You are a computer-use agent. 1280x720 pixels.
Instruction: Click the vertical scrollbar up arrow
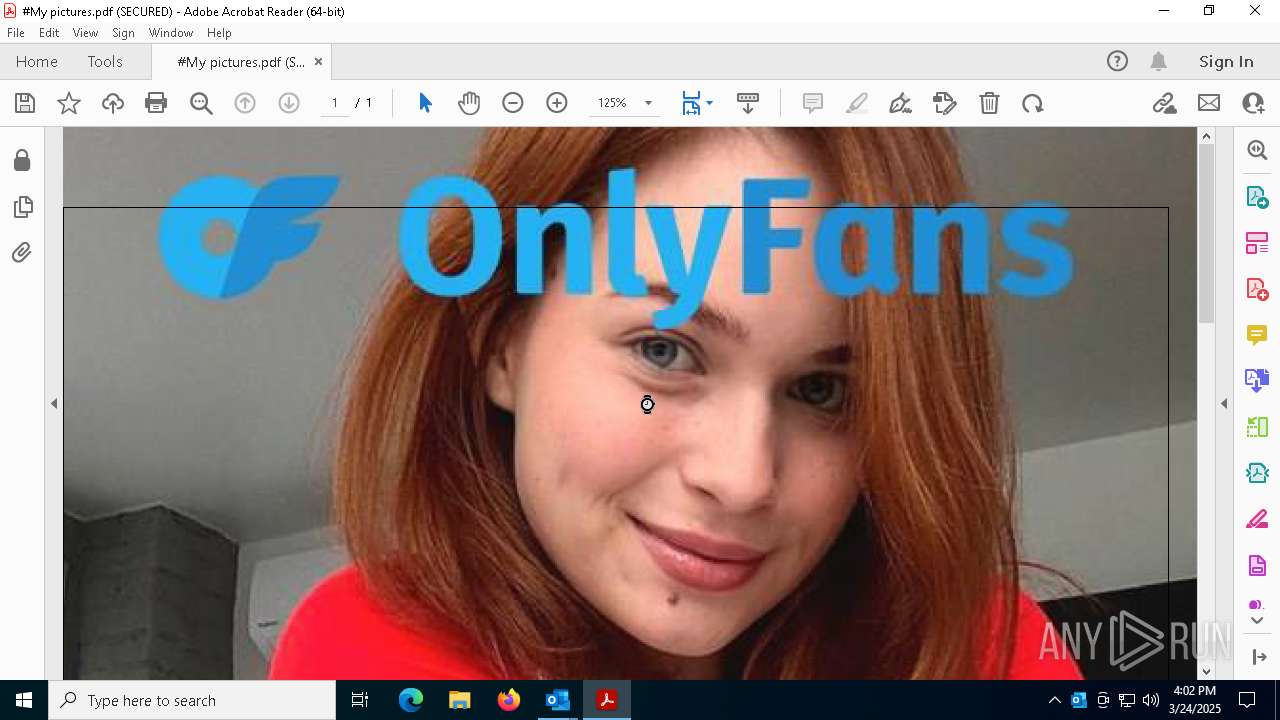1206,136
